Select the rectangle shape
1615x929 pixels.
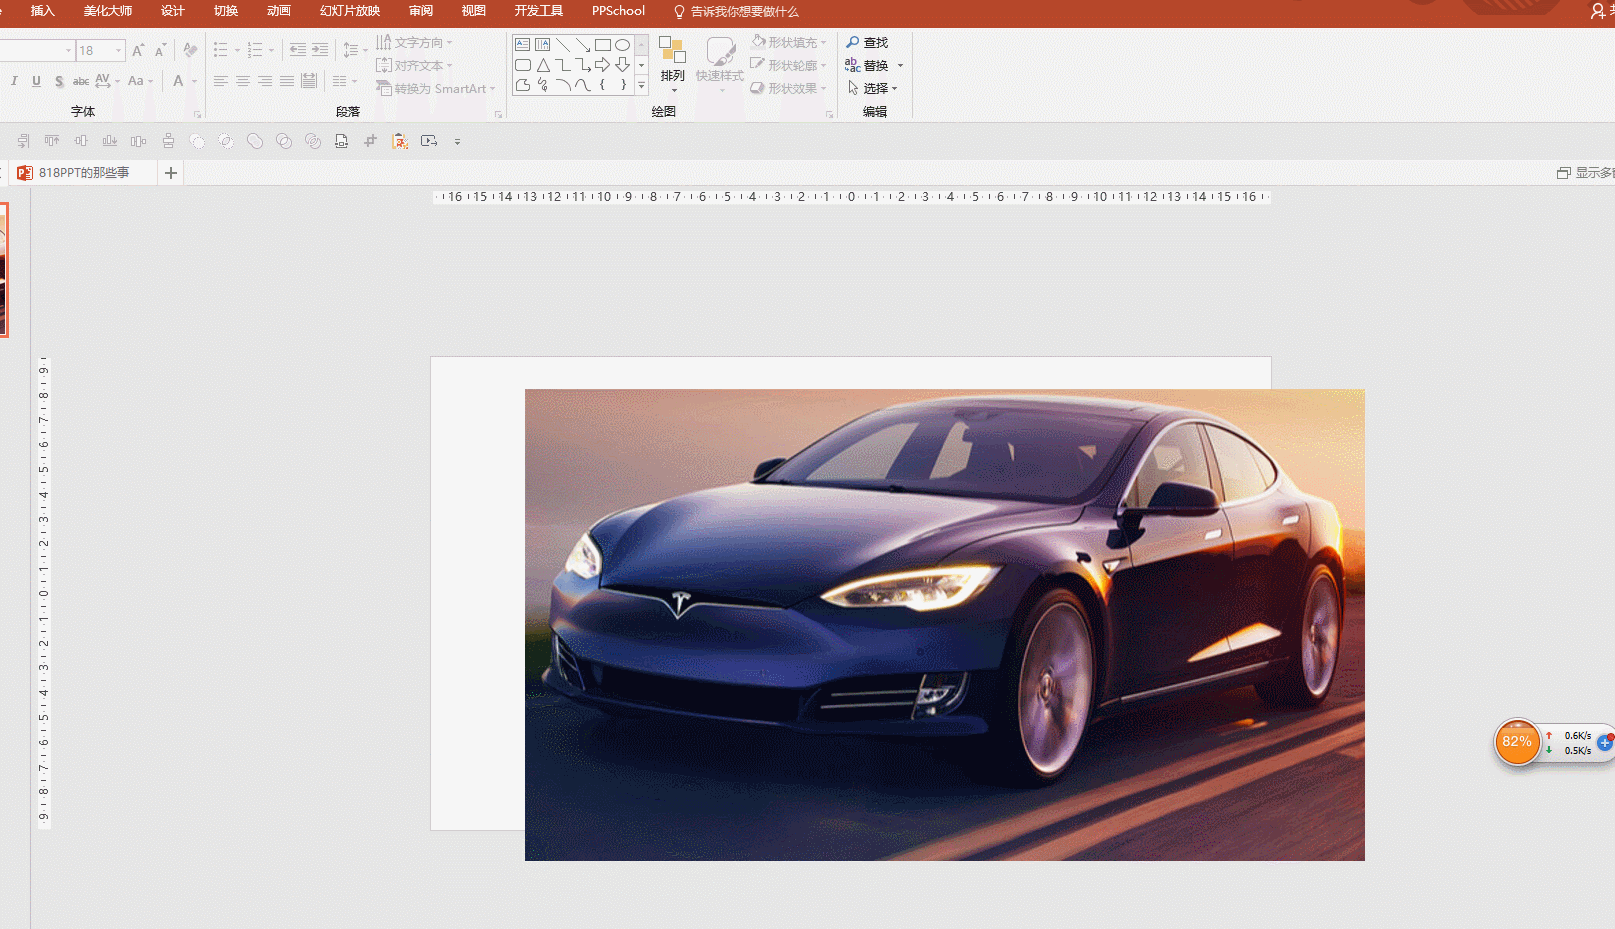603,45
